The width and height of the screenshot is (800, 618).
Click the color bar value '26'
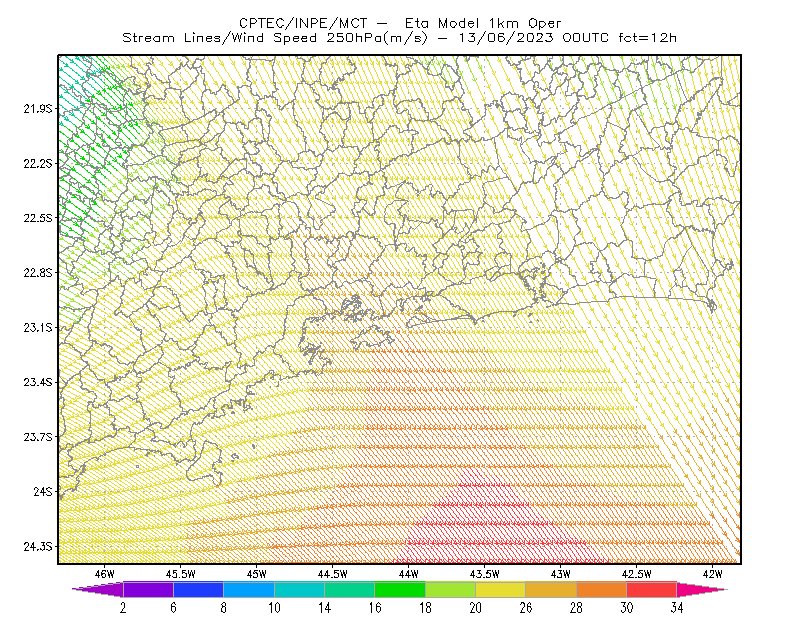(x=526, y=608)
